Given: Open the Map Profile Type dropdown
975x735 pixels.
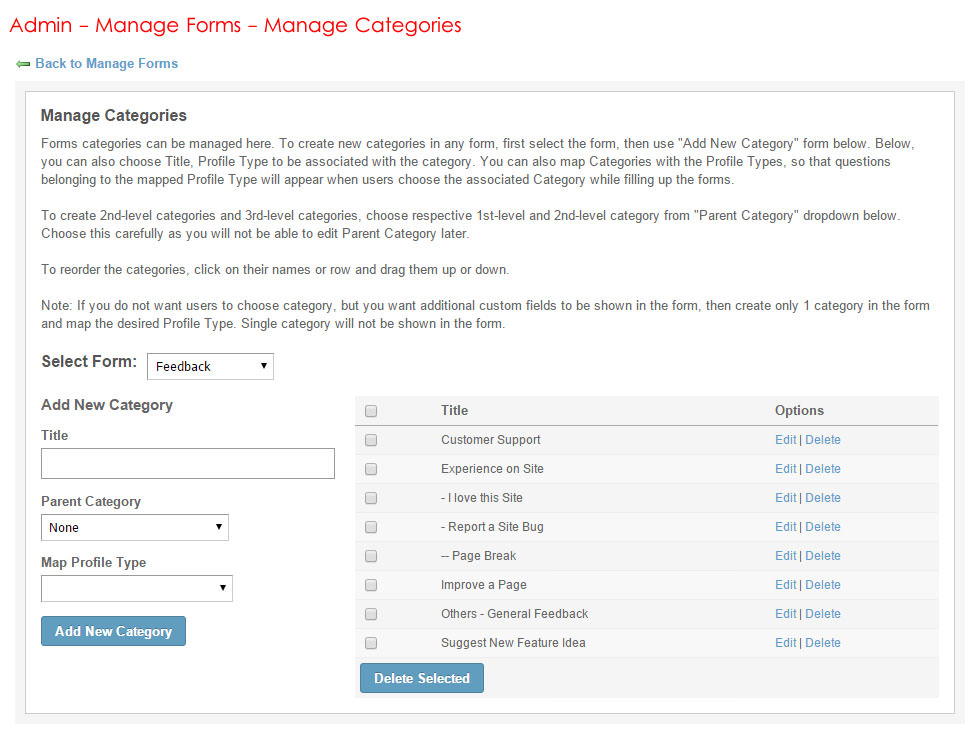Looking at the screenshot, I should [136, 588].
